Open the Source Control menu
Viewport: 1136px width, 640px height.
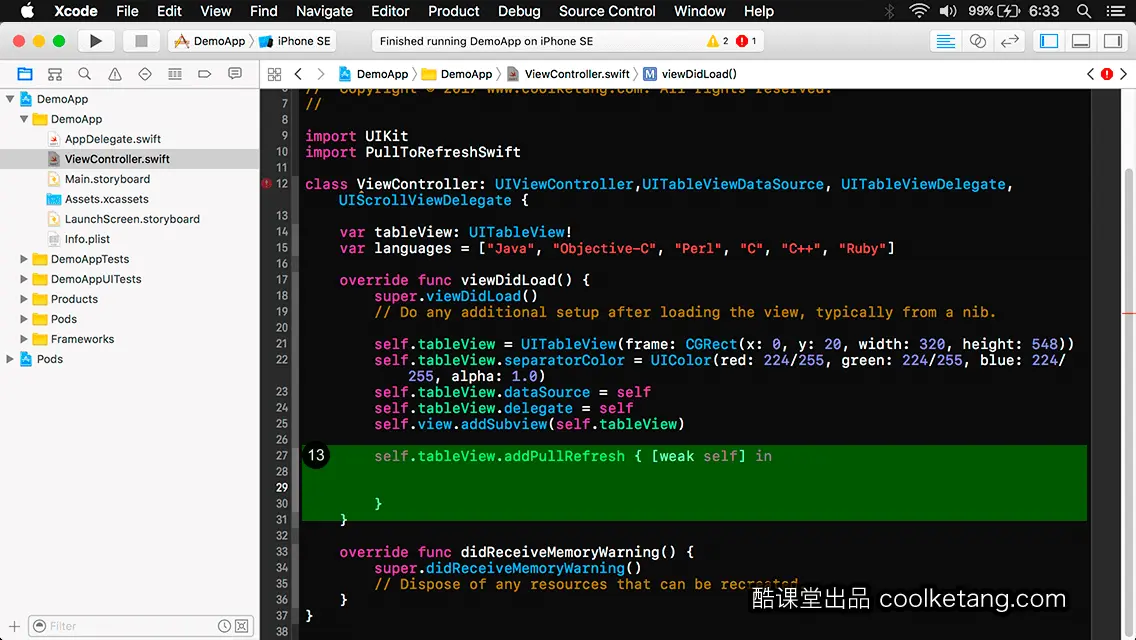(x=607, y=11)
